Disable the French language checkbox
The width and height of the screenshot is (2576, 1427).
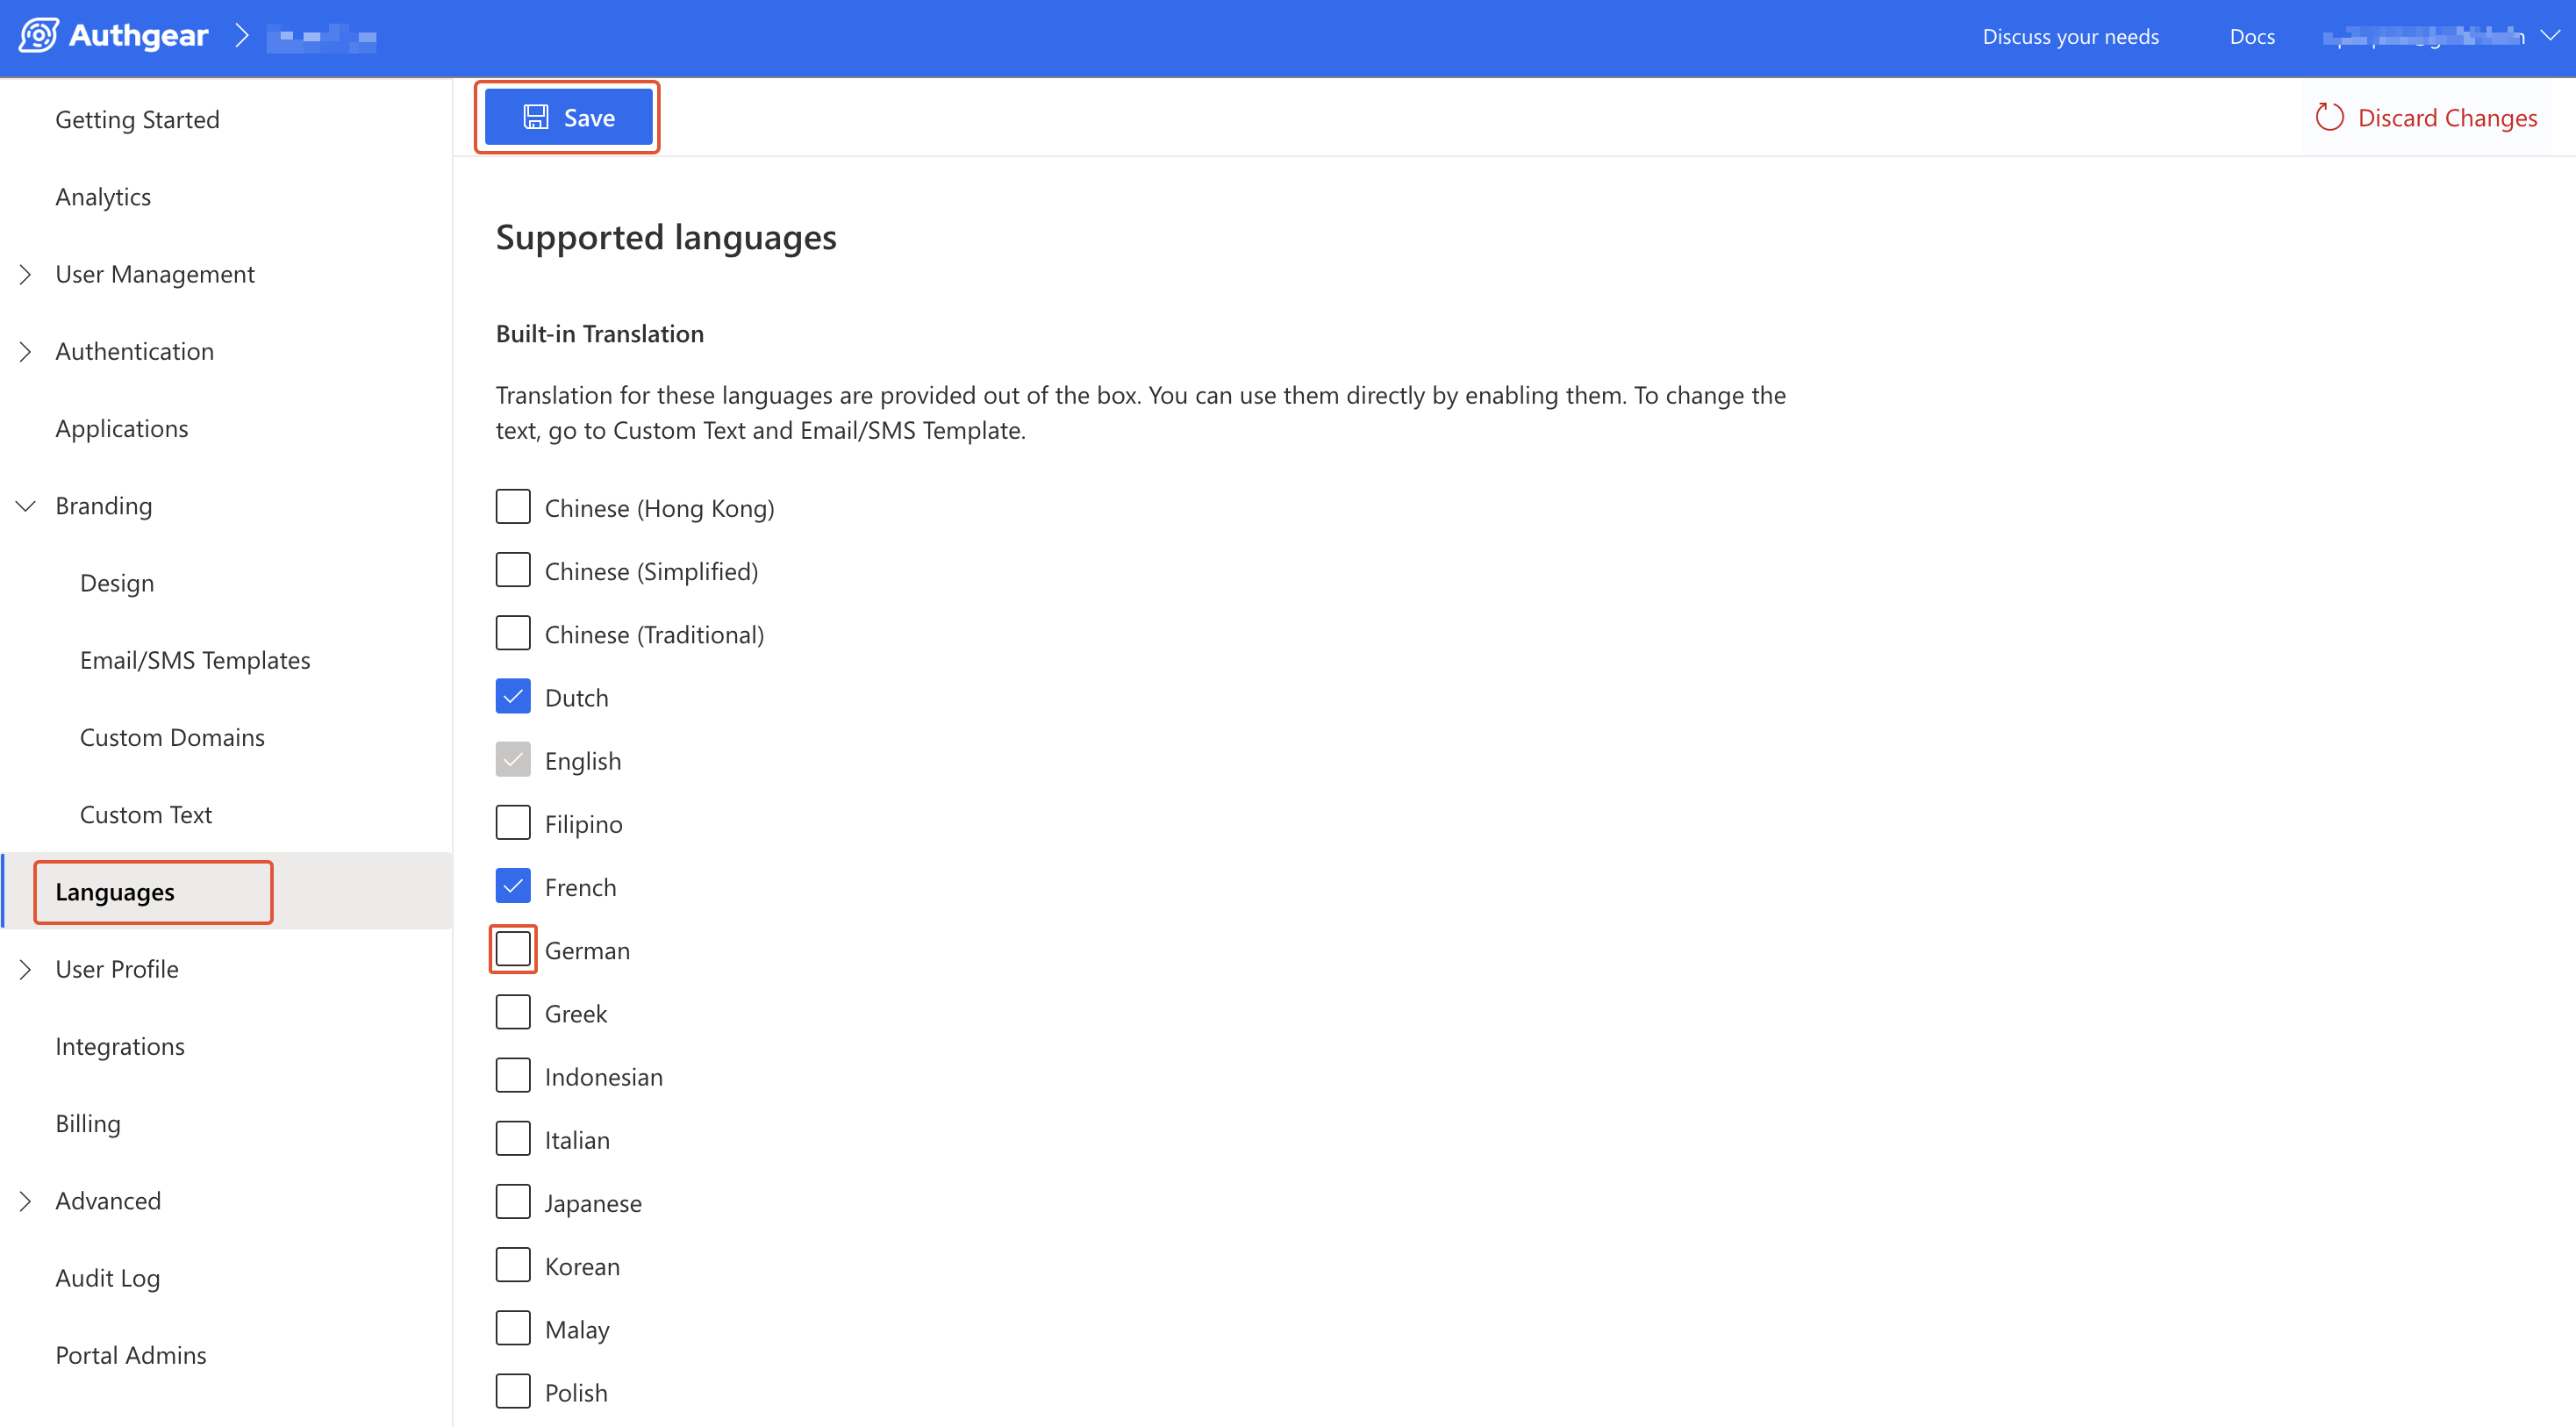click(513, 886)
